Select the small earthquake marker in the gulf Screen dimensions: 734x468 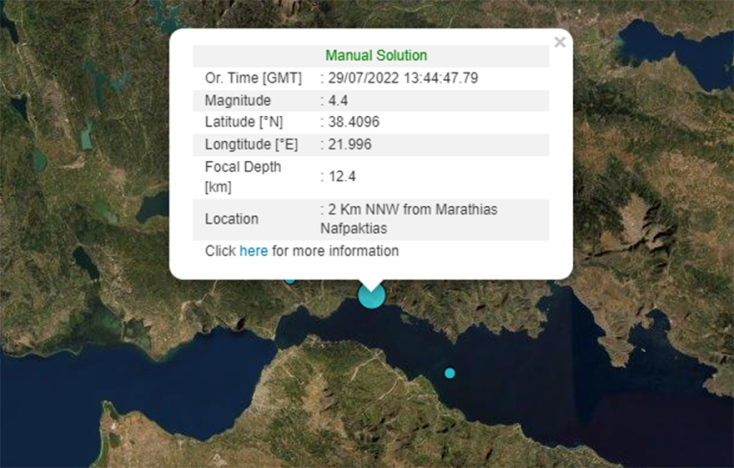tap(450, 373)
